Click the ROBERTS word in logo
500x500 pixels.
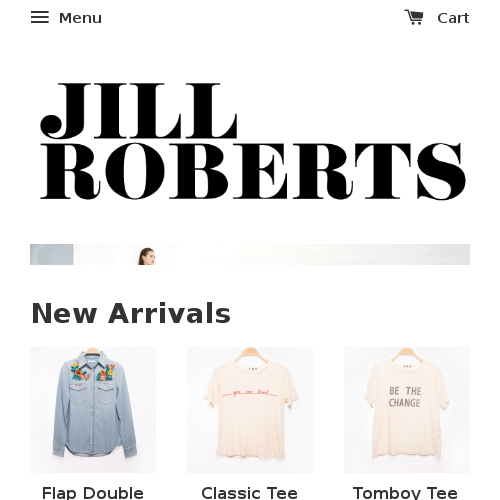pos(253,171)
